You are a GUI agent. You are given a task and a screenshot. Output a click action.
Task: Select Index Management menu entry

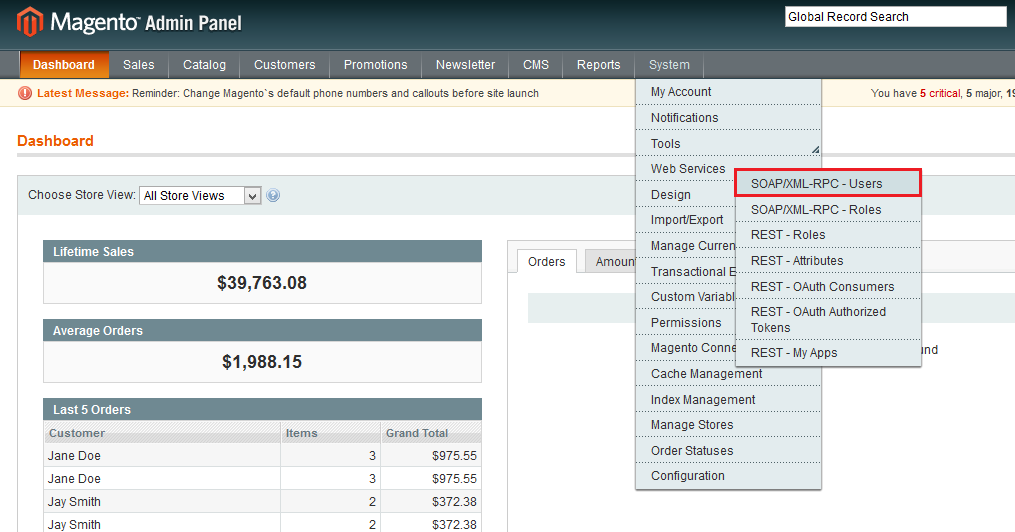728,400
